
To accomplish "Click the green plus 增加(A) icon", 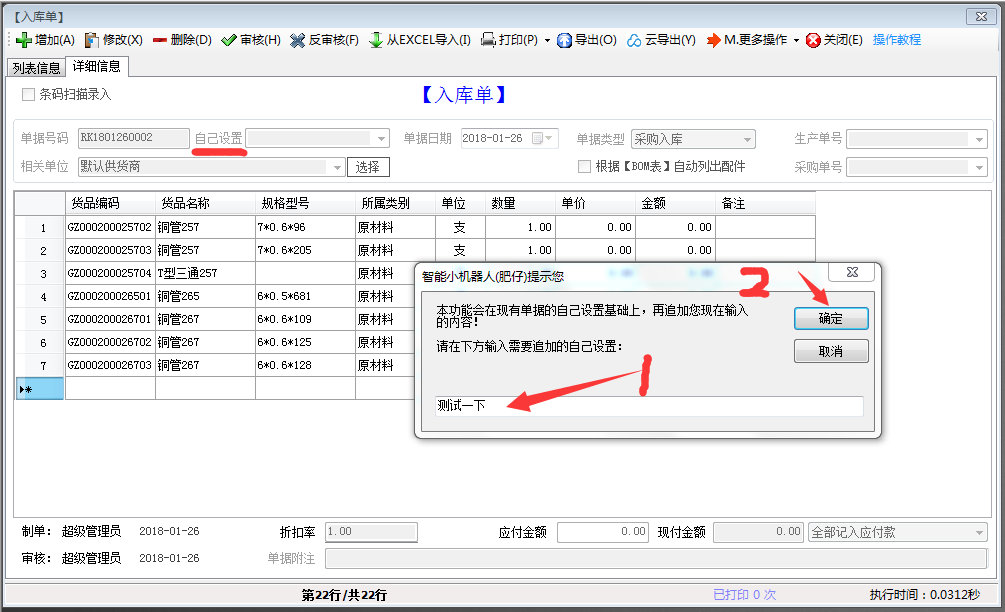I will [x=24, y=40].
